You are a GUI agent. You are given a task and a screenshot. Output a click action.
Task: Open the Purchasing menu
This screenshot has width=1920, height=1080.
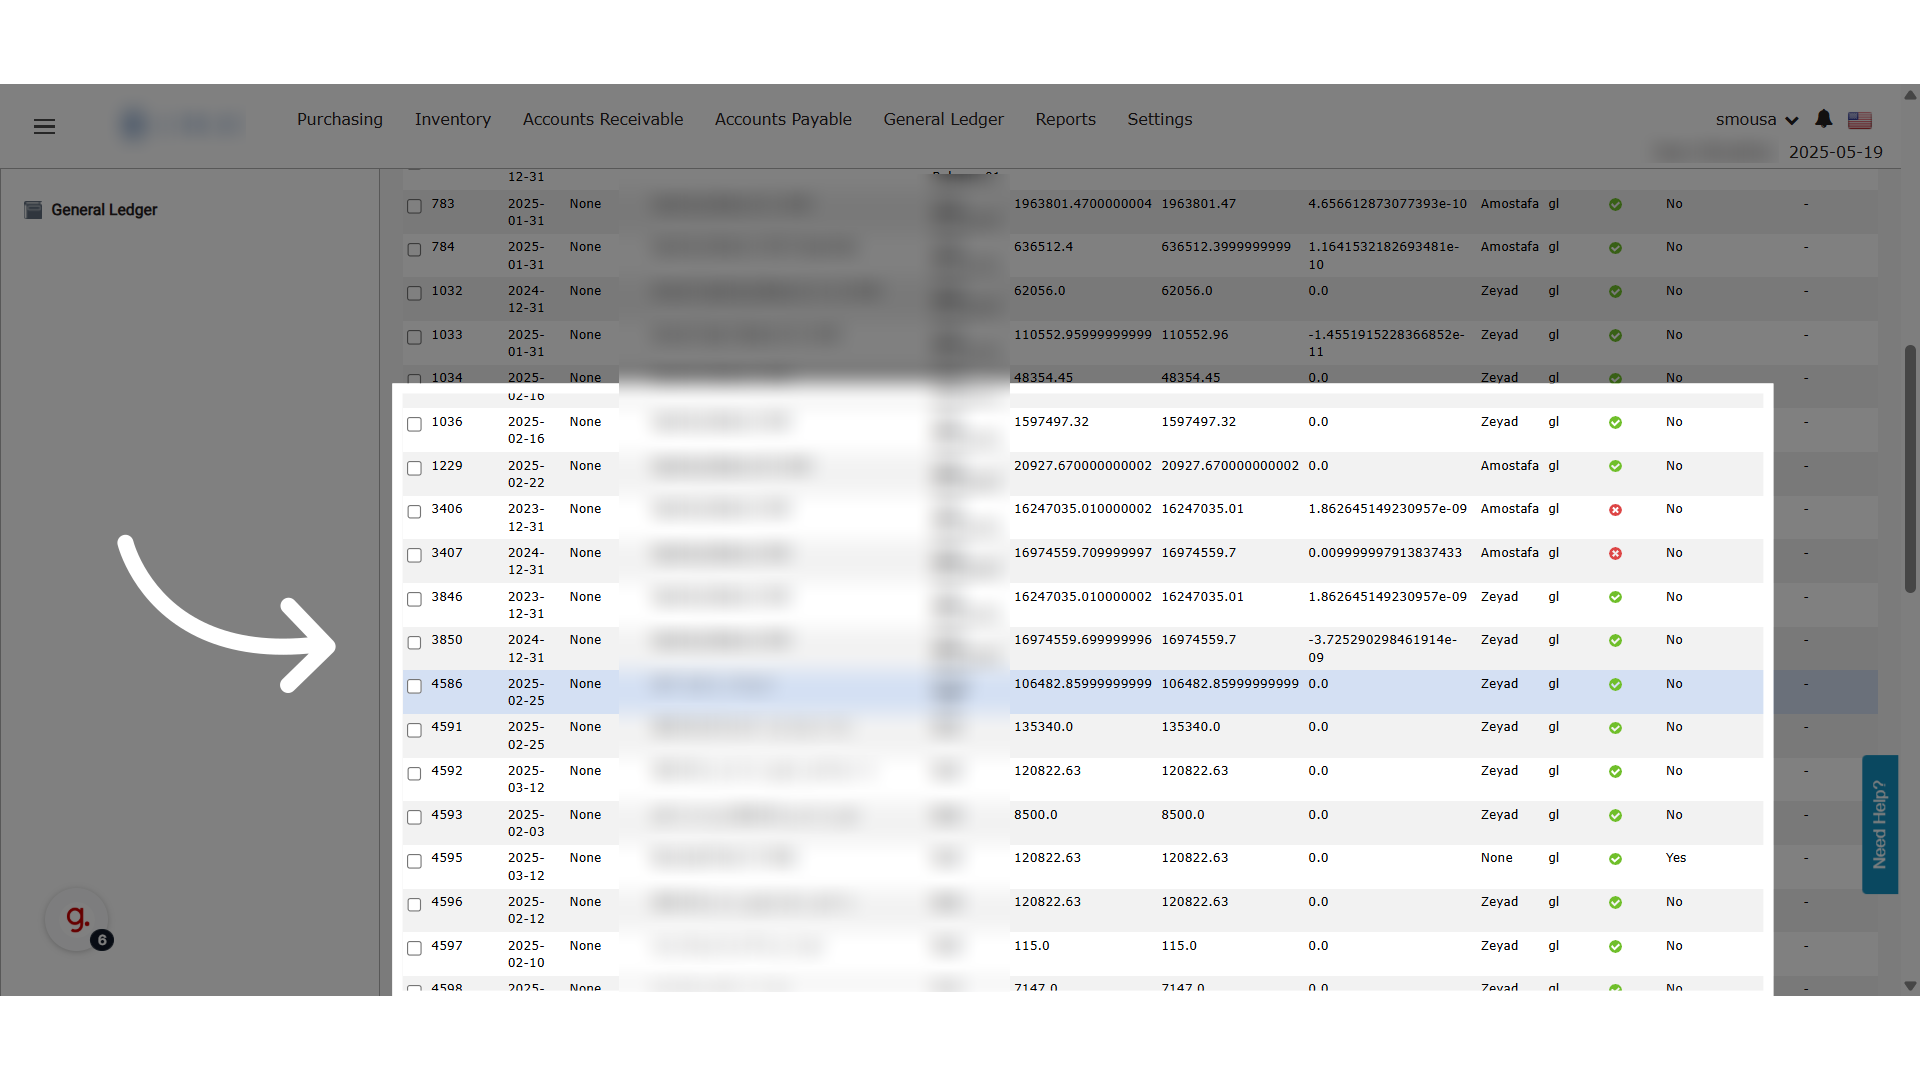coord(340,119)
